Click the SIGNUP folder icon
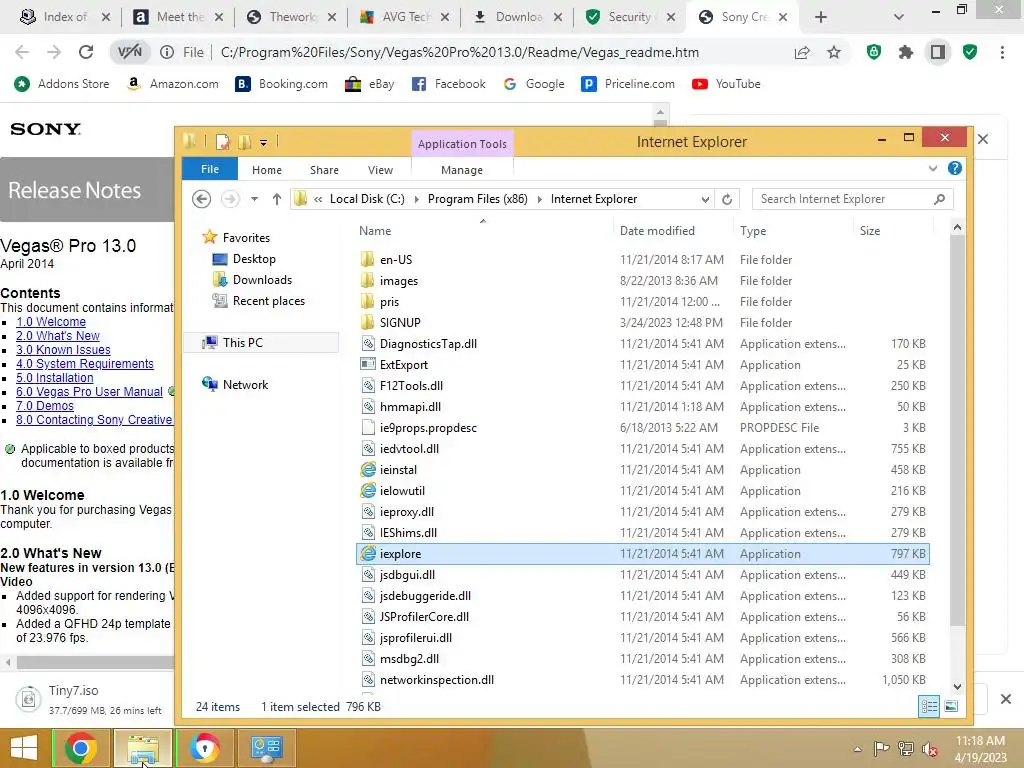The image size is (1024, 768). (368, 323)
